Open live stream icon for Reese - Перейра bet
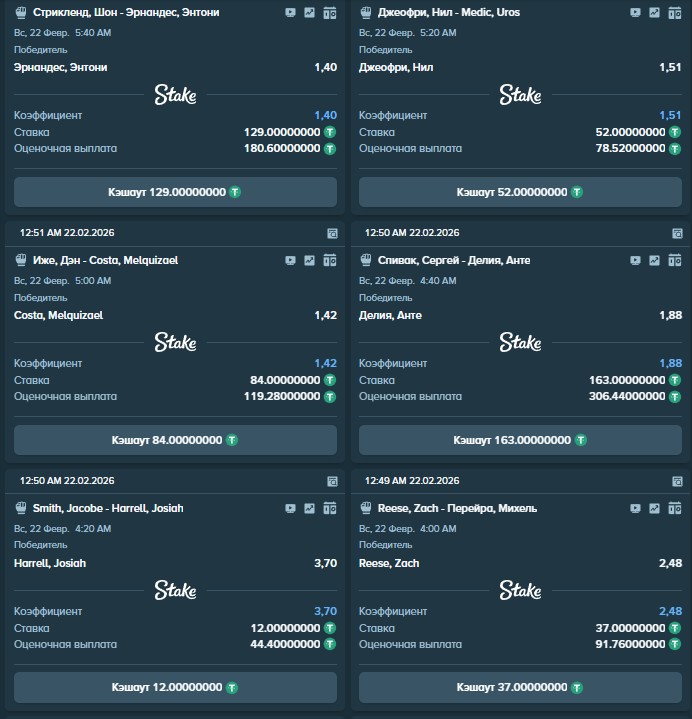Image resolution: width=692 pixels, height=719 pixels. click(635, 509)
